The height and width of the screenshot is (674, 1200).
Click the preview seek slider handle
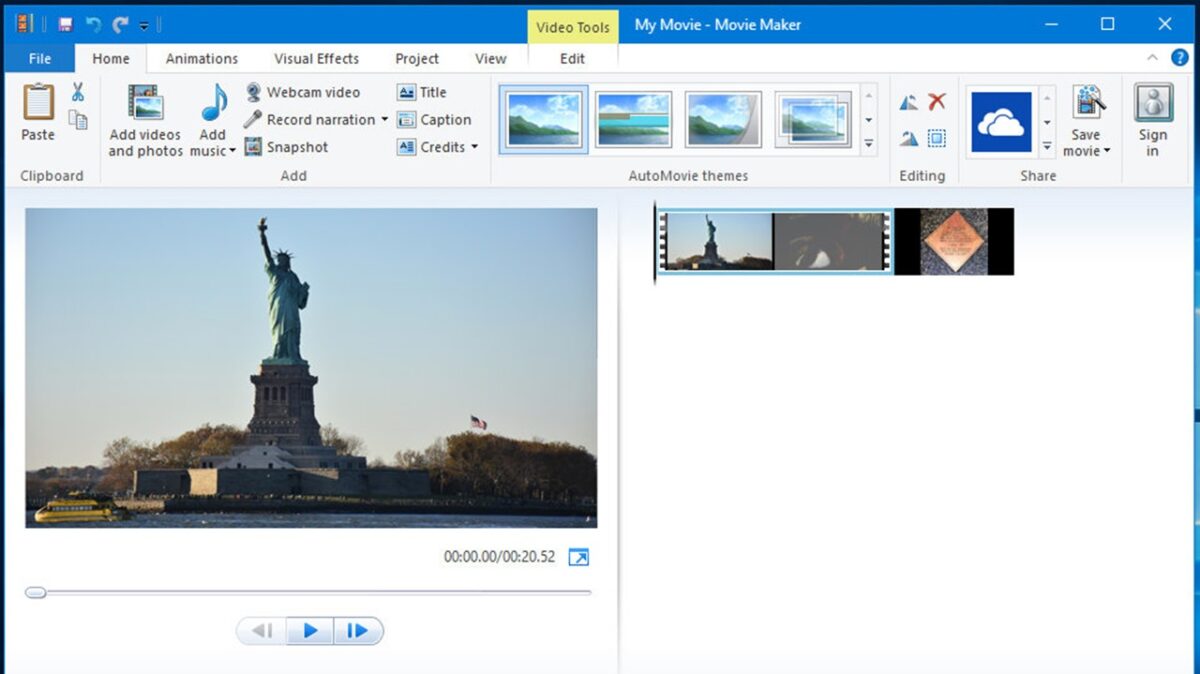tap(36, 592)
